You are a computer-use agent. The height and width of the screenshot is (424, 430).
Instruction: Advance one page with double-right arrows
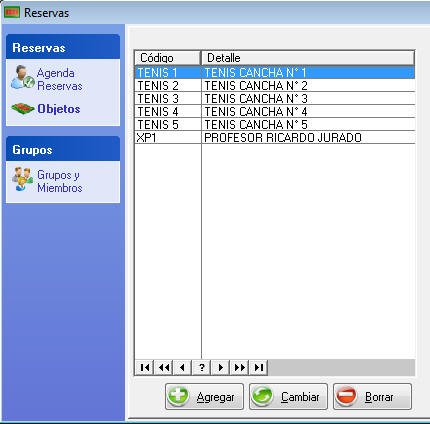pos(239,367)
